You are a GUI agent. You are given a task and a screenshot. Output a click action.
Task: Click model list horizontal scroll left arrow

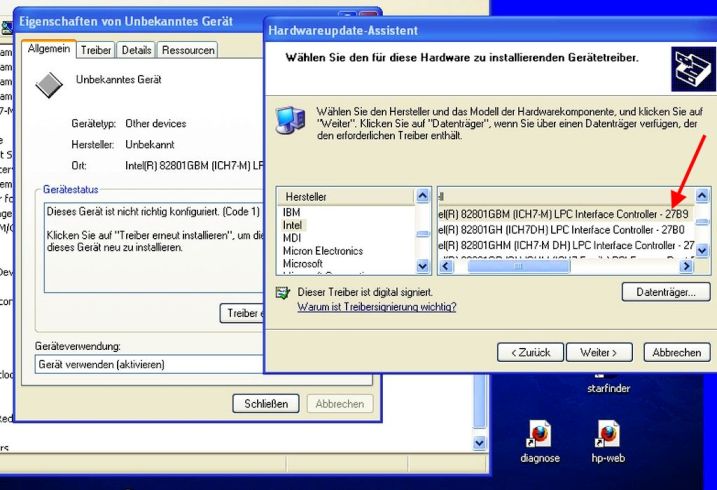point(446,266)
